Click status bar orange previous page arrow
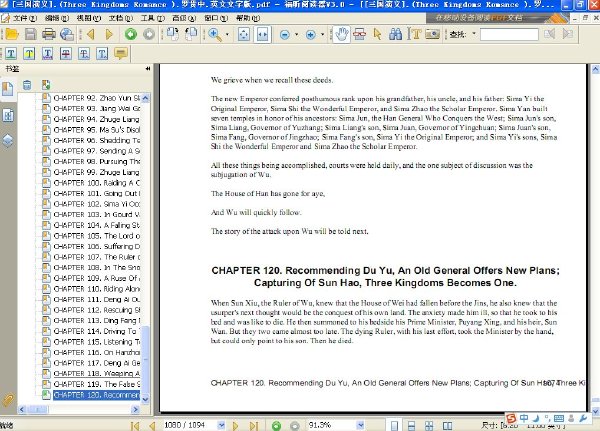 [152, 426]
